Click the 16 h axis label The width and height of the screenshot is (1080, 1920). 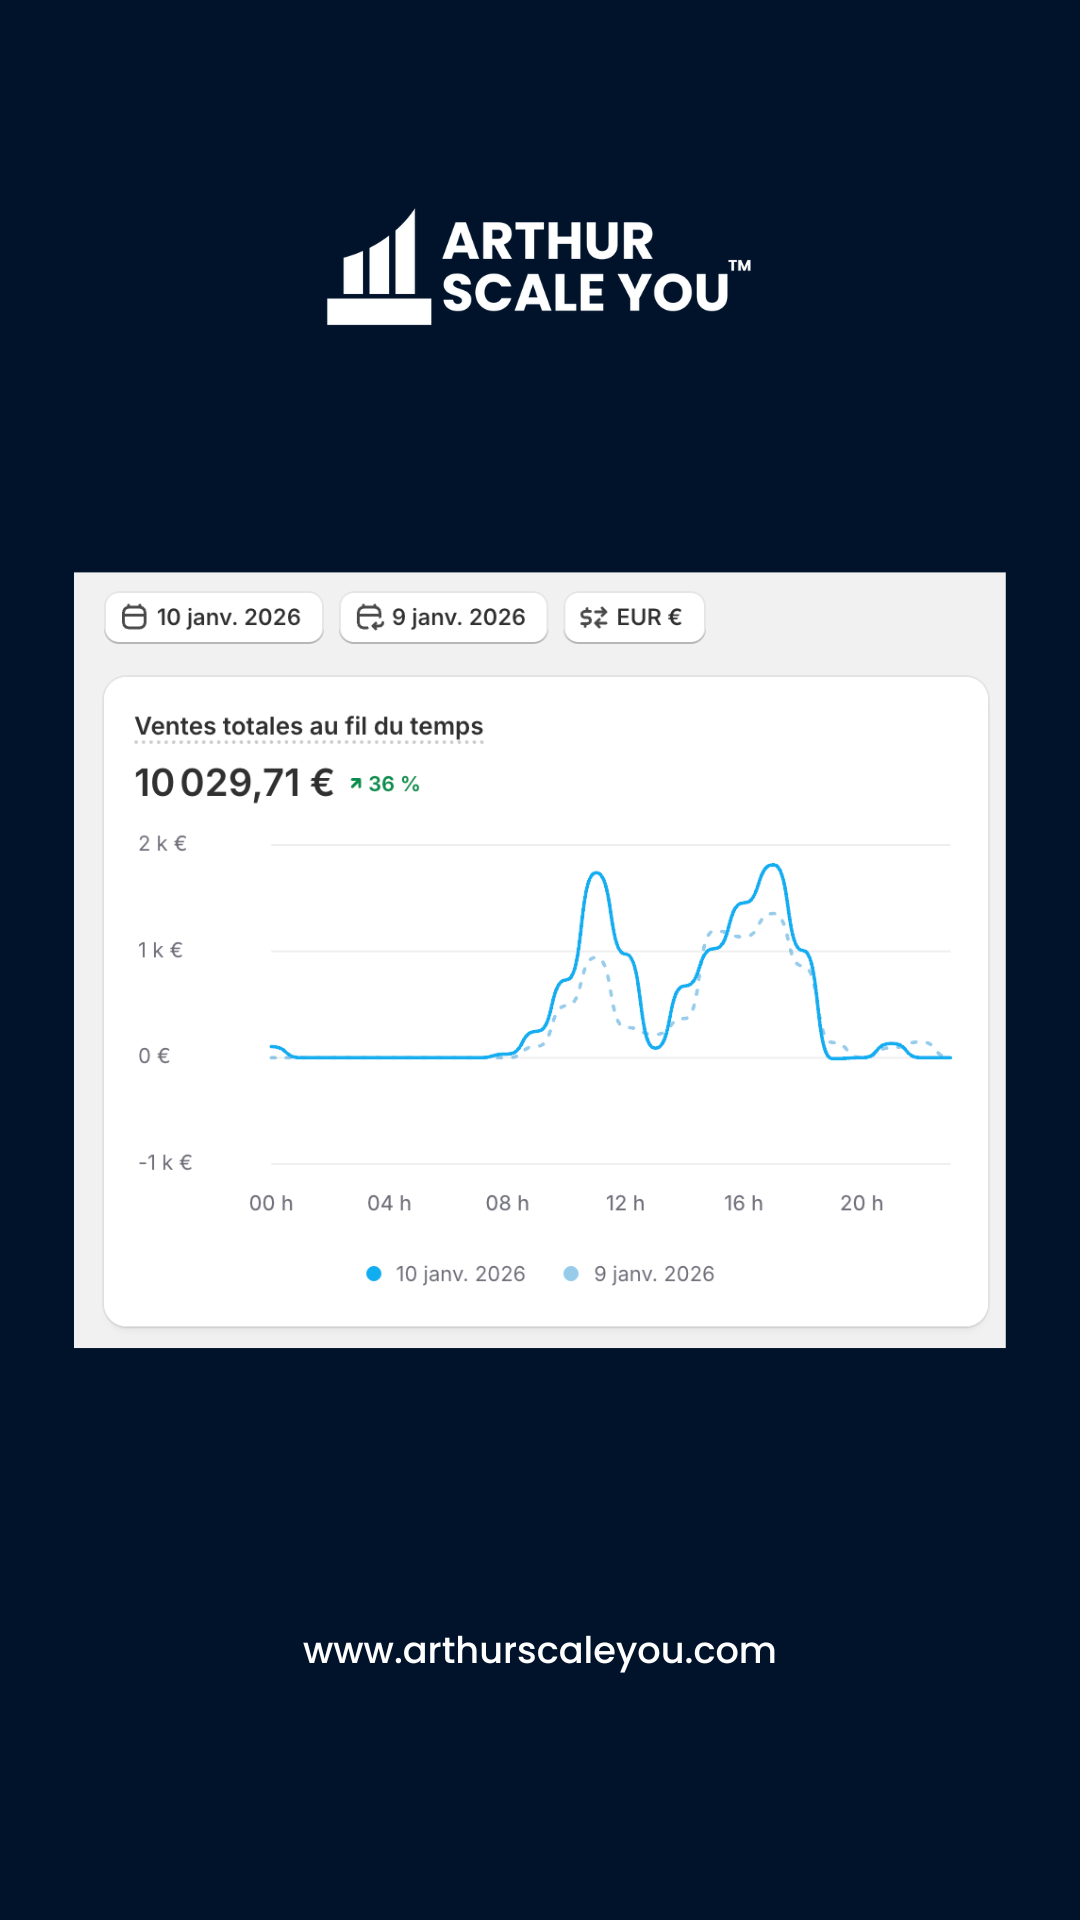click(743, 1203)
